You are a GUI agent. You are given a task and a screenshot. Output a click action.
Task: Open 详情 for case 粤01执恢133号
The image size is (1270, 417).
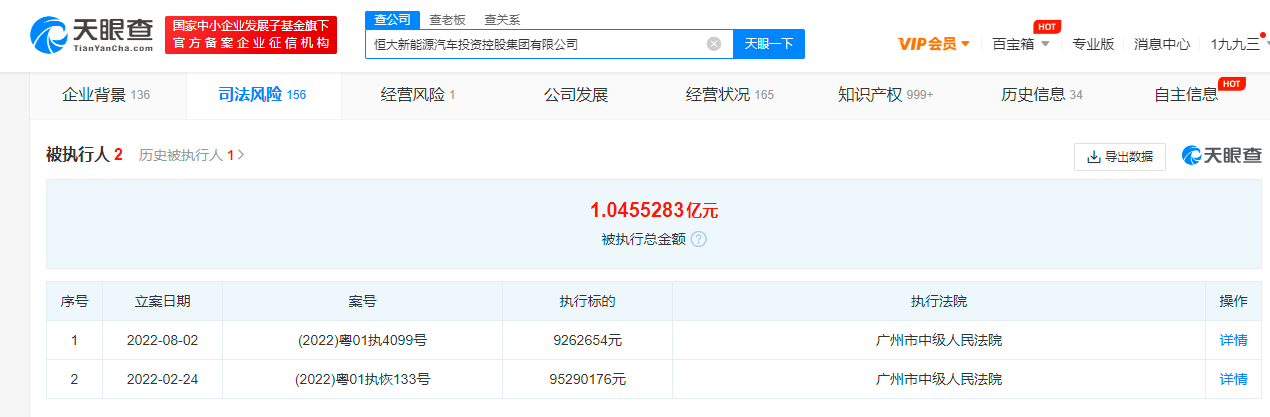click(x=1233, y=379)
